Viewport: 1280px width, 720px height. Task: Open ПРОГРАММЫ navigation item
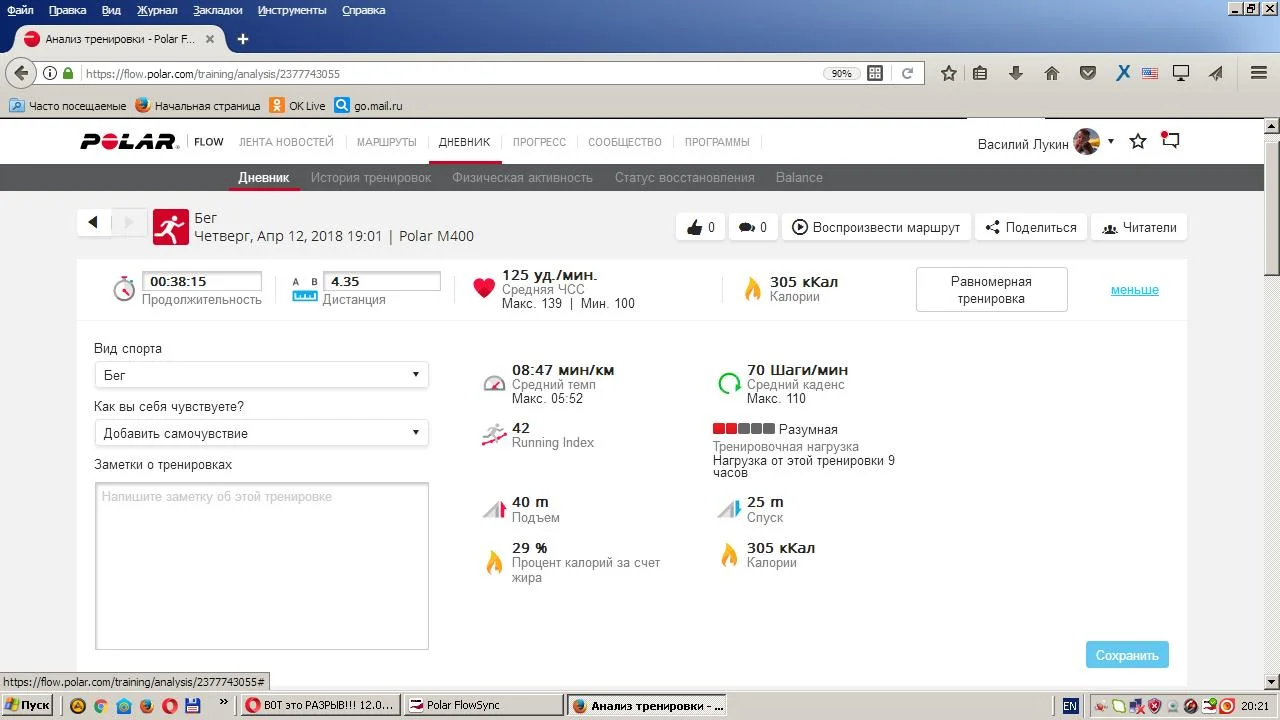[x=717, y=142]
